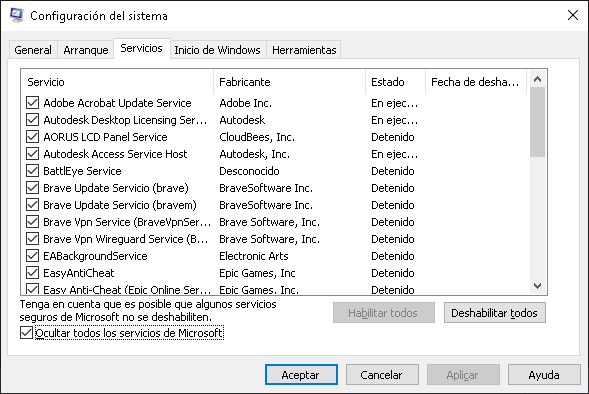Click the Deshabilitar todos button
Viewport: 589px width, 394px height.
494,313
